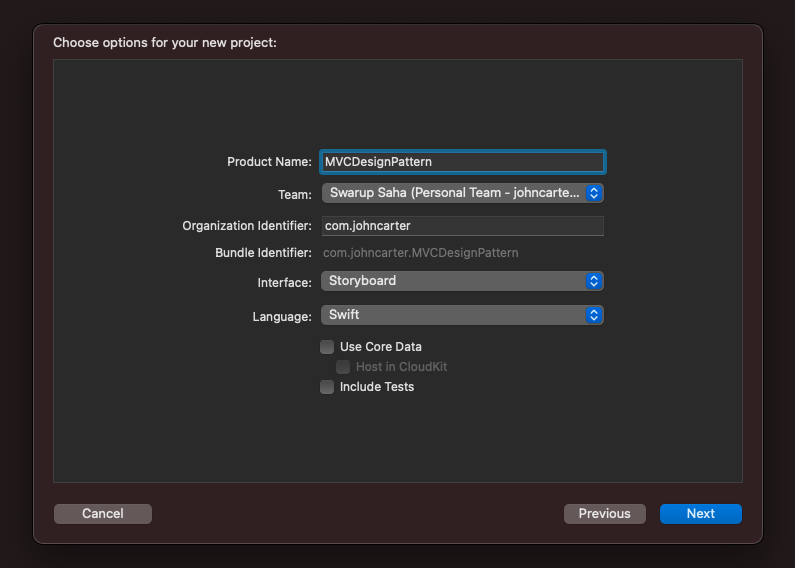
Task: Click the Team dropdown chevron arrows icon
Action: (594, 193)
